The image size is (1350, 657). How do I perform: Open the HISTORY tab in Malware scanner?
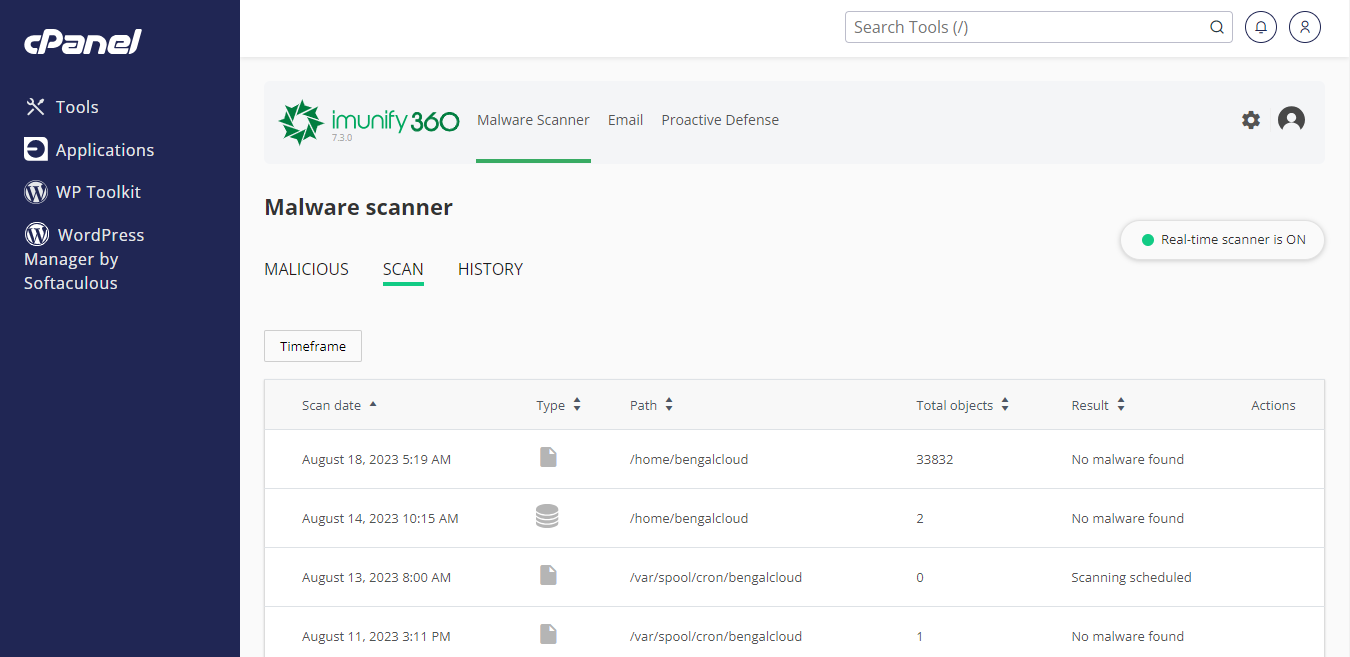(490, 269)
